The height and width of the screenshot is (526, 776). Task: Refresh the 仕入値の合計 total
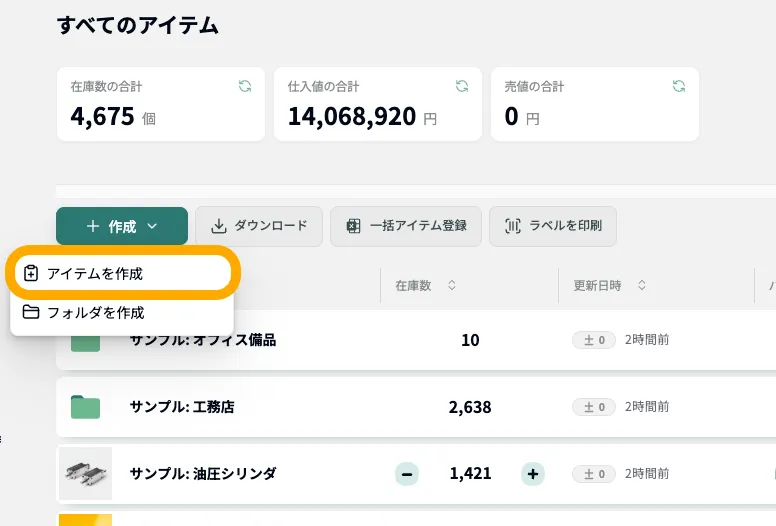click(462, 87)
